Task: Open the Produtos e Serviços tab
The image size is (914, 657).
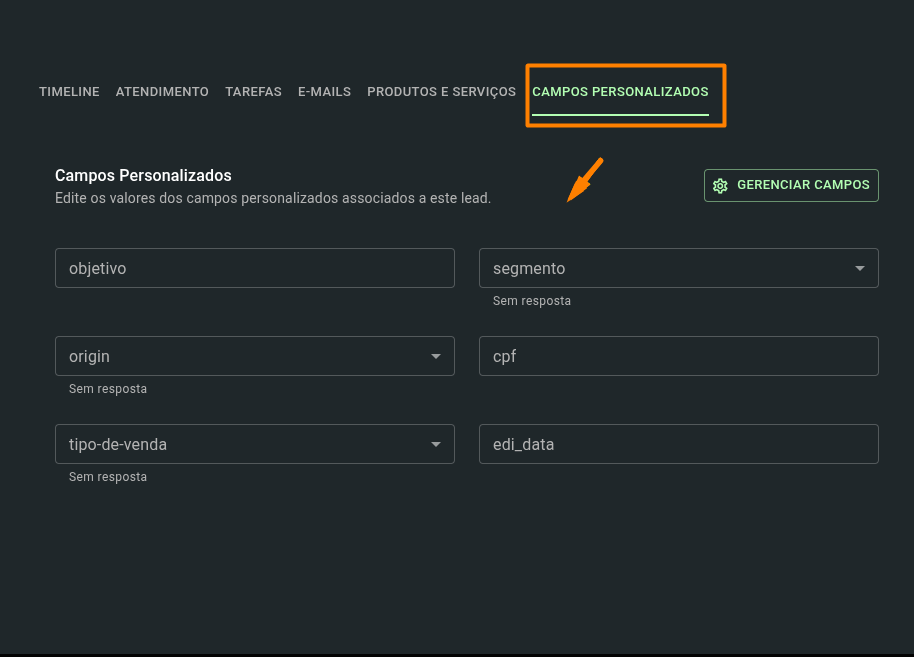Action: (441, 92)
